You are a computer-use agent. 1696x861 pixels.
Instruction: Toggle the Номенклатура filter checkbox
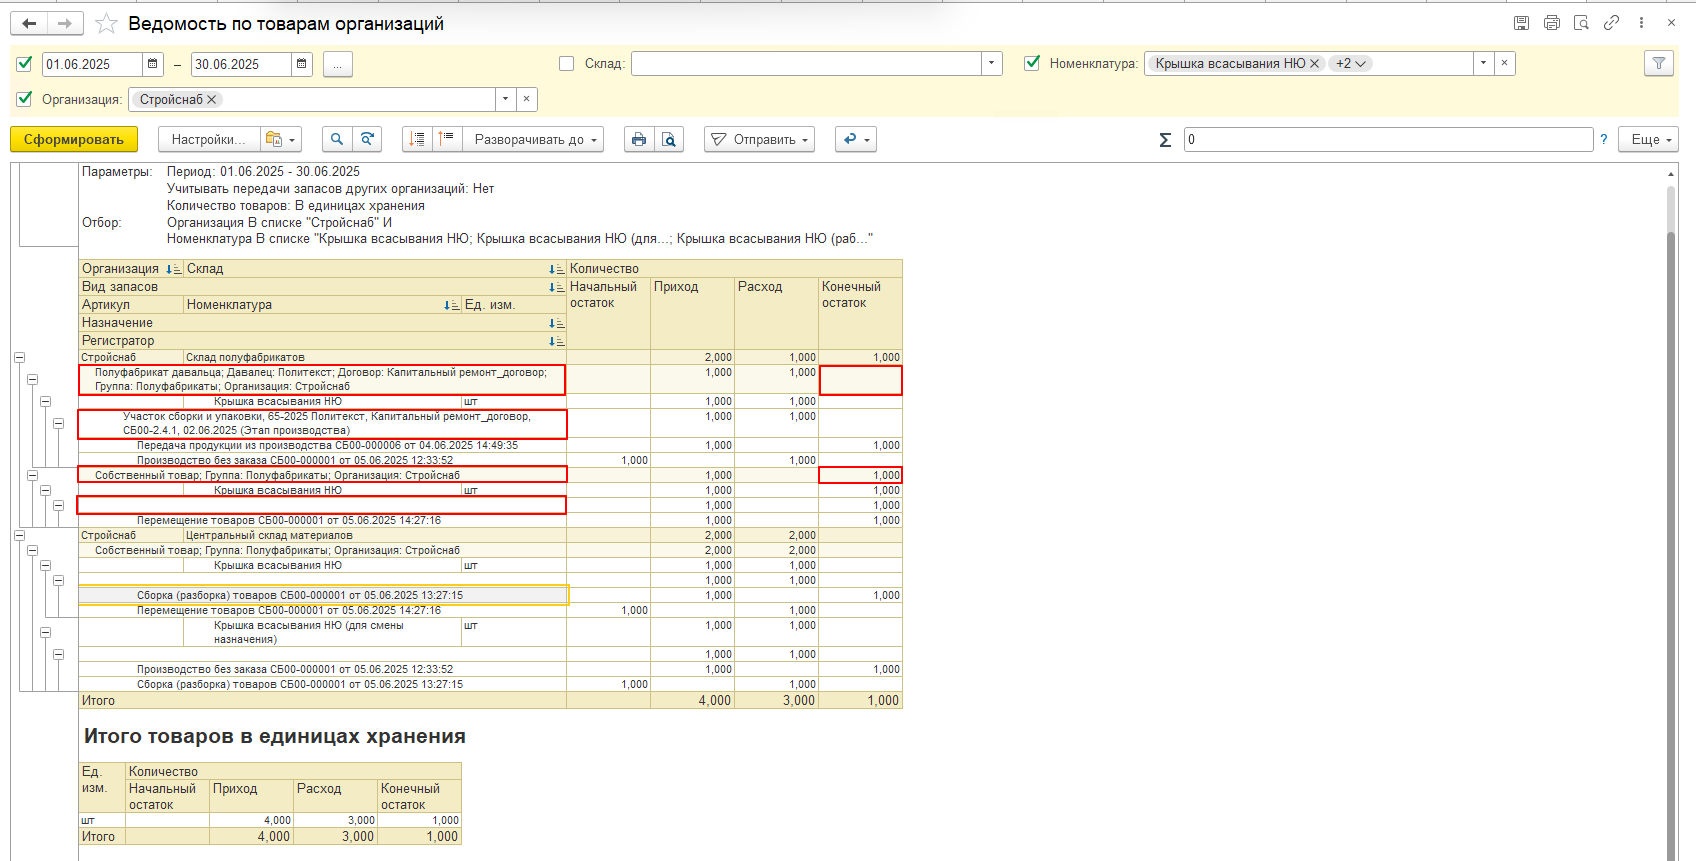pos(1033,64)
